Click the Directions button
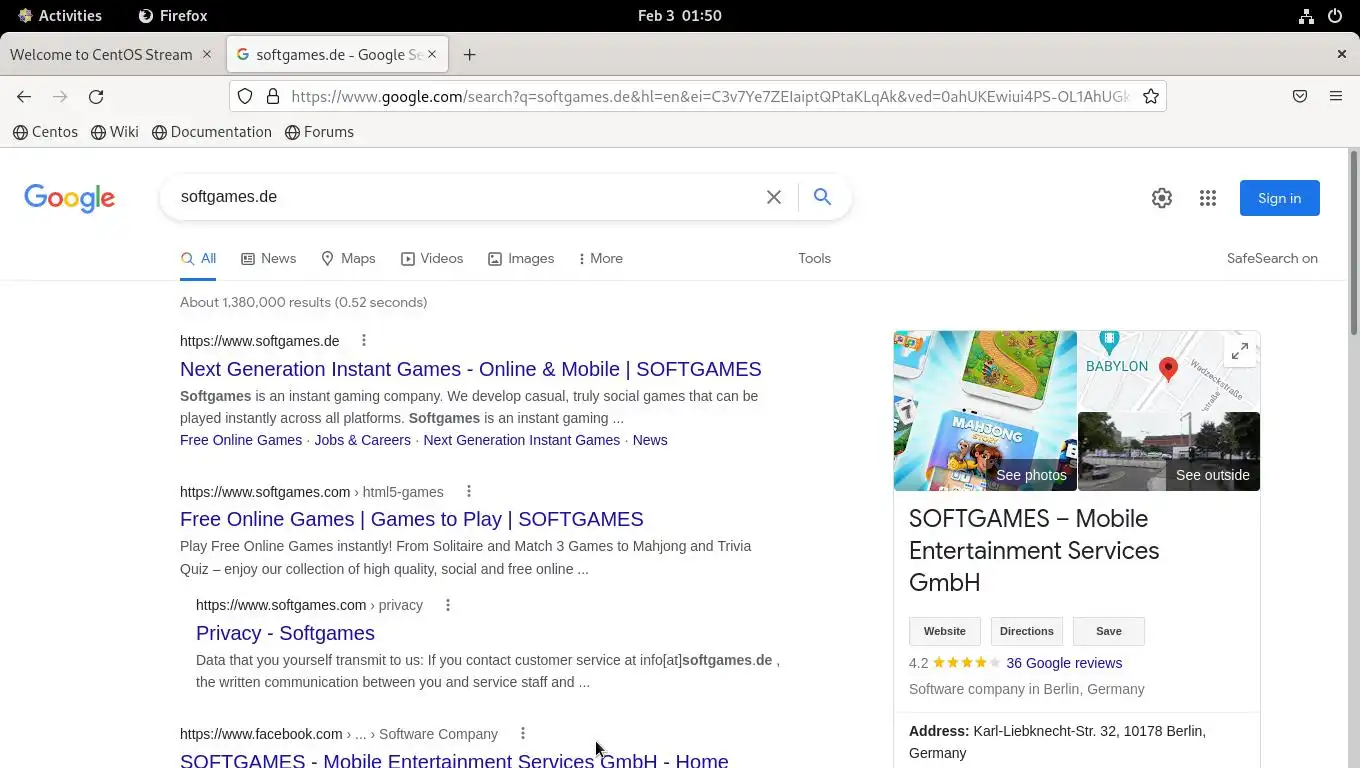 [x=1027, y=631]
